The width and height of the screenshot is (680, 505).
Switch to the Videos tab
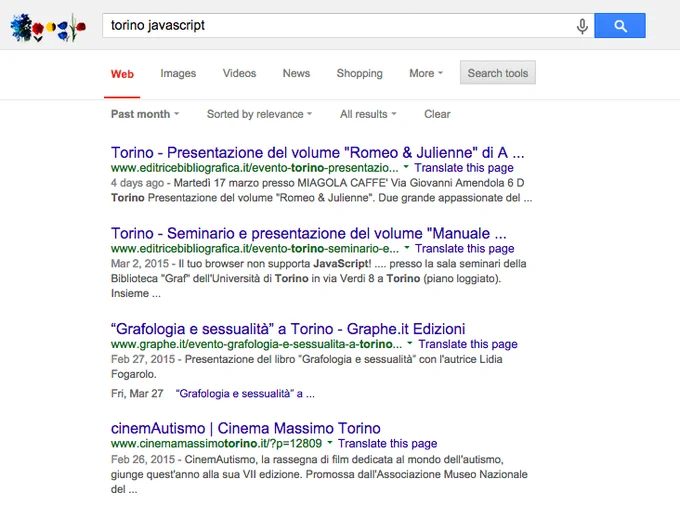[x=239, y=73]
